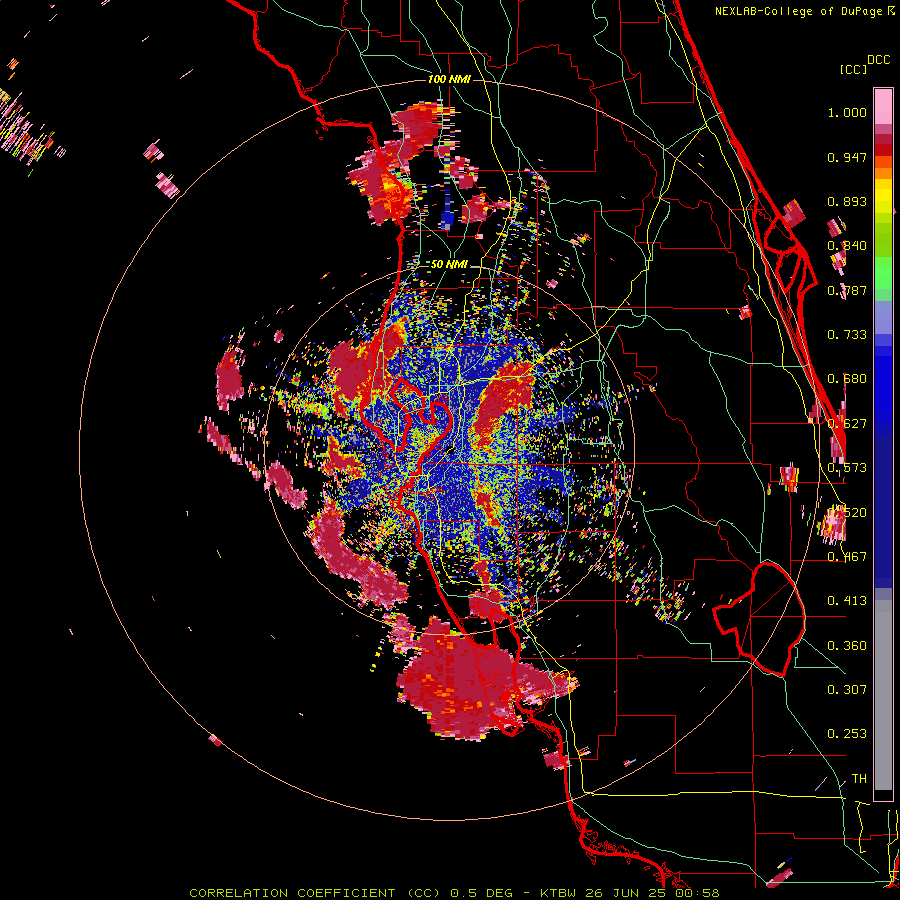The width and height of the screenshot is (900, 900).
Task: Click the 1.000 scale value
Action: pyautogui.click(x=847, y=113)
